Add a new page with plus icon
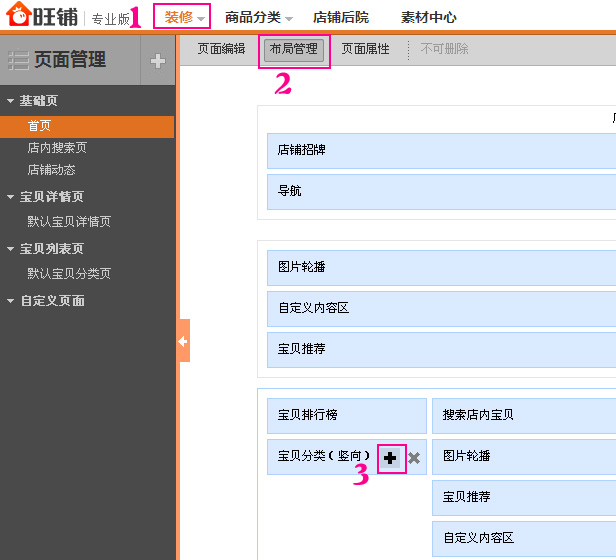Image resolution: width=616 pixels, height=560 pixels. (157, 61)
